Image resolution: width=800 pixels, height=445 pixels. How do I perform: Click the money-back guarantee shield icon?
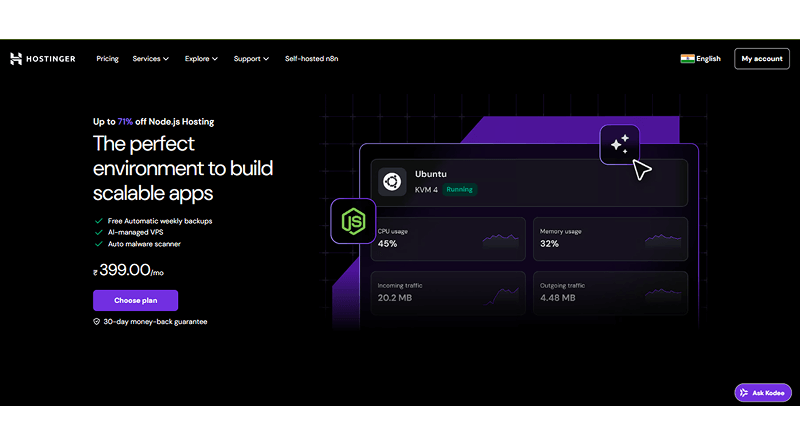(97, 322)
